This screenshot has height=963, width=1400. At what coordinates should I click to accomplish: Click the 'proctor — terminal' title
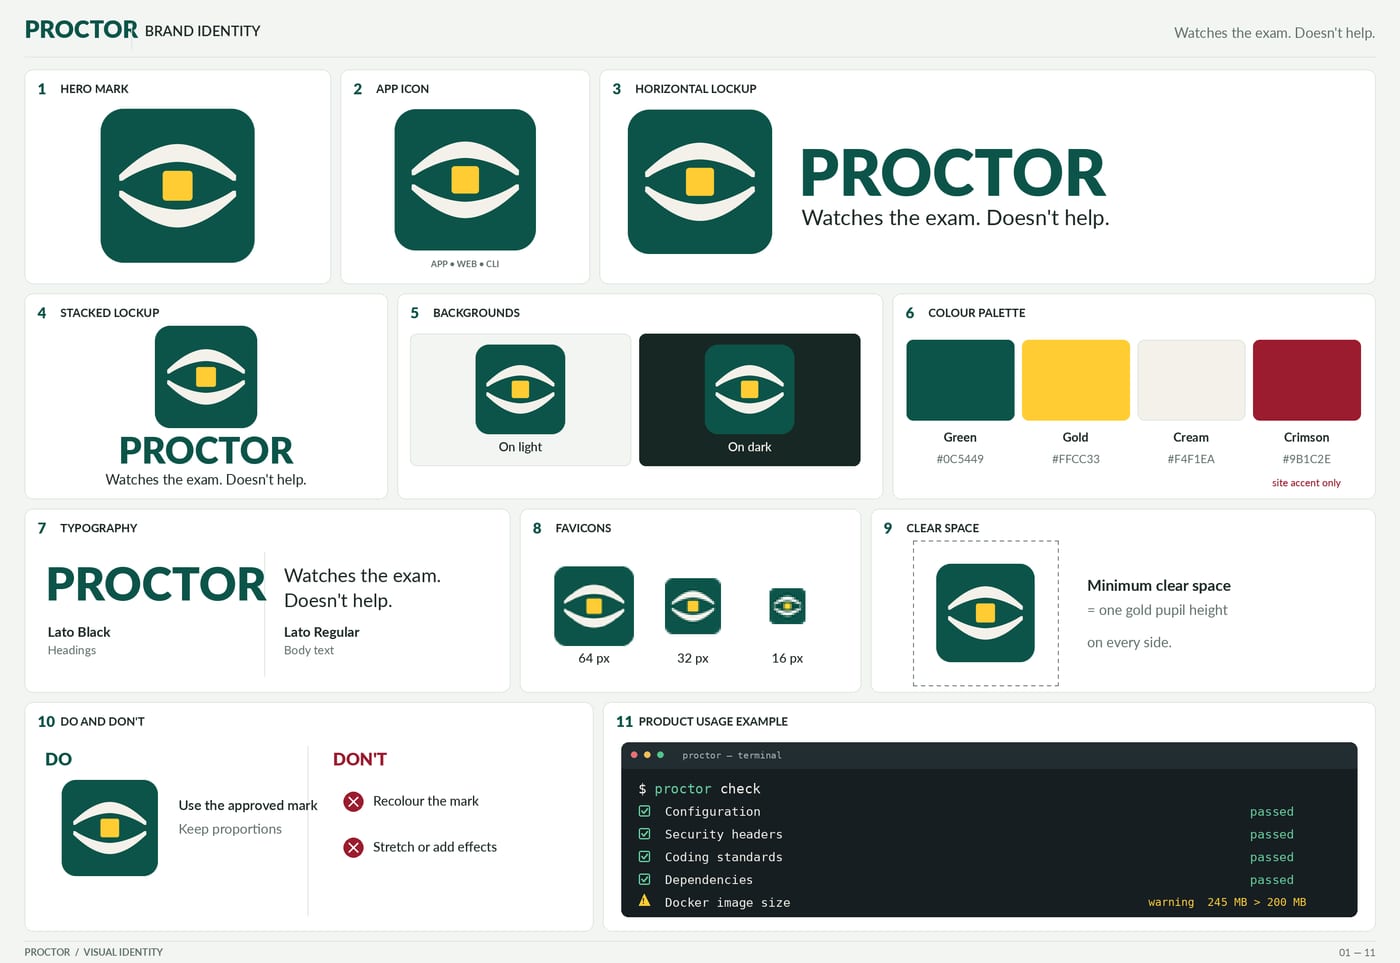[x=732, y=755]
